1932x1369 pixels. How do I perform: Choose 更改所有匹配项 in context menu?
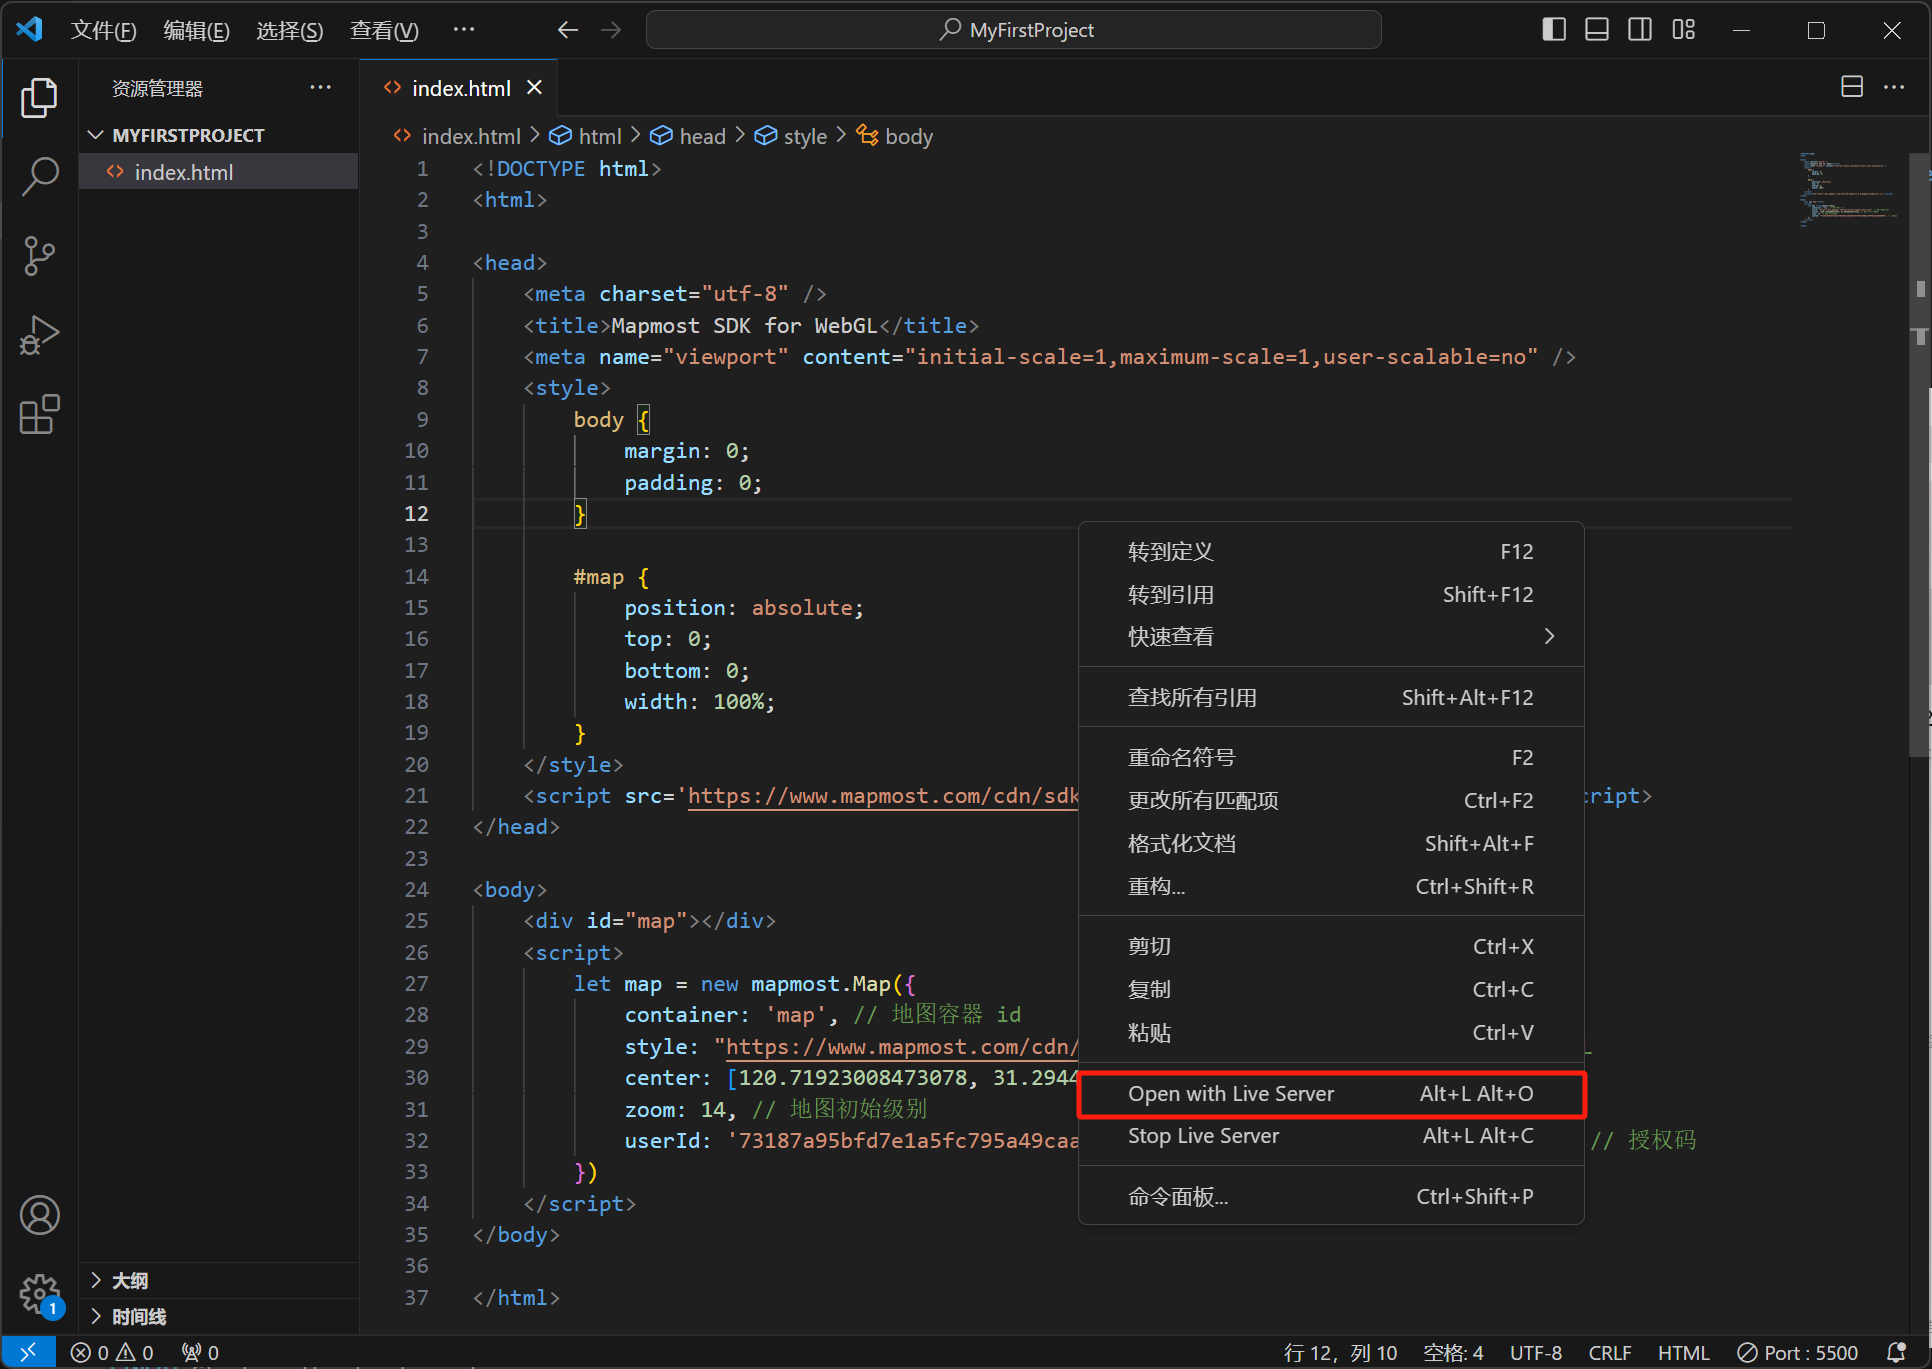tap(1331, 801)
